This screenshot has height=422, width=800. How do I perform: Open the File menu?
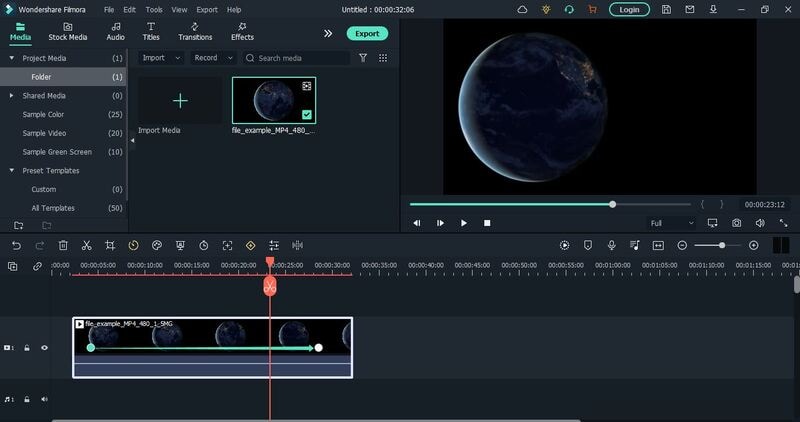(109, 10)
